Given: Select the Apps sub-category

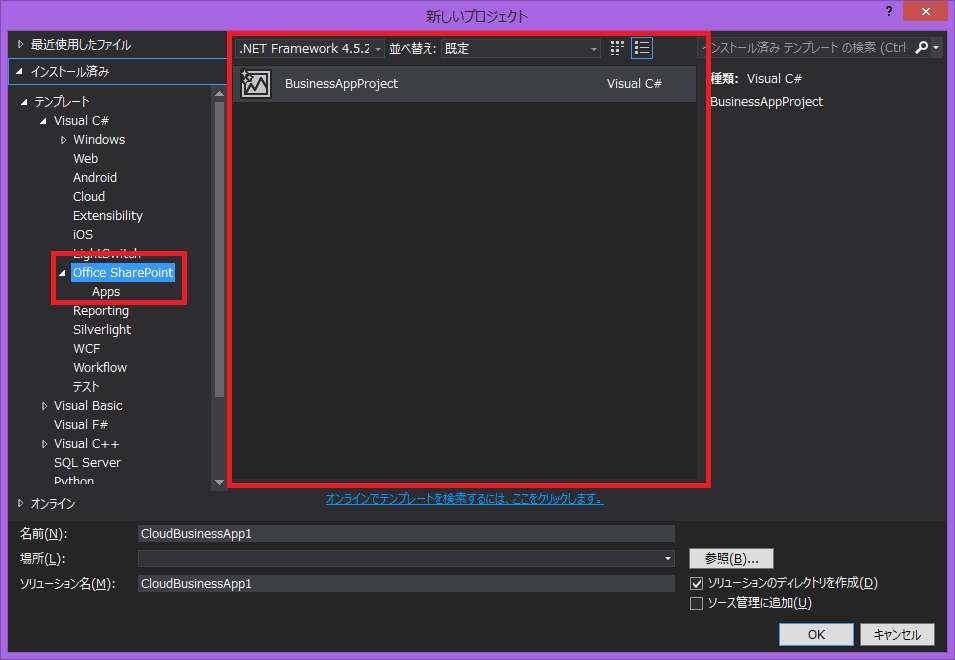Looking at the screenshot, I should [x=106, y=292].
